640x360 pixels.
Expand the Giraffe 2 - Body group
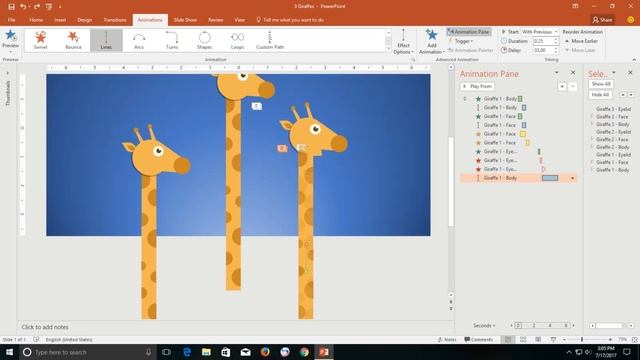[x=592, y=147]
